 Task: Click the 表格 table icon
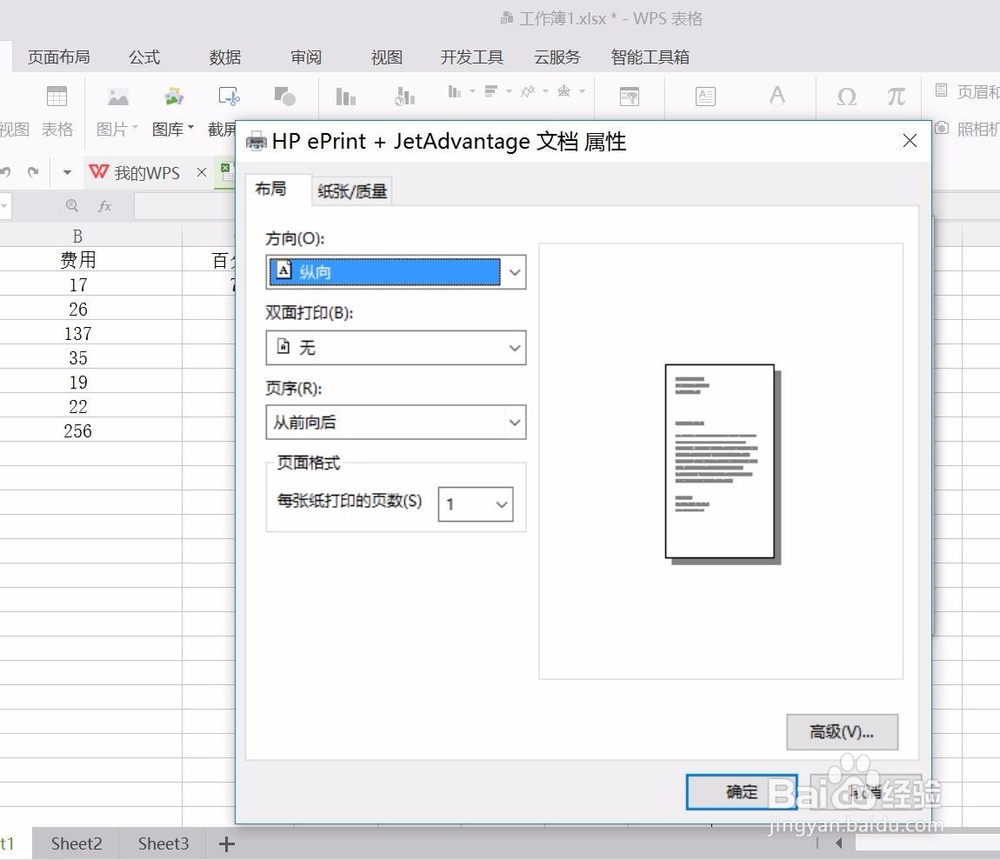tap(57, 96)
